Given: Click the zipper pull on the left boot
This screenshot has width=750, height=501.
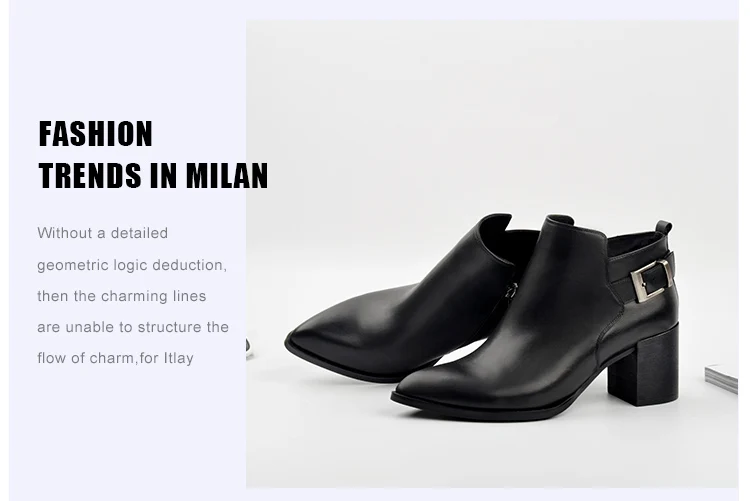Looking at the screenshot, I should [x=513, y=289].
